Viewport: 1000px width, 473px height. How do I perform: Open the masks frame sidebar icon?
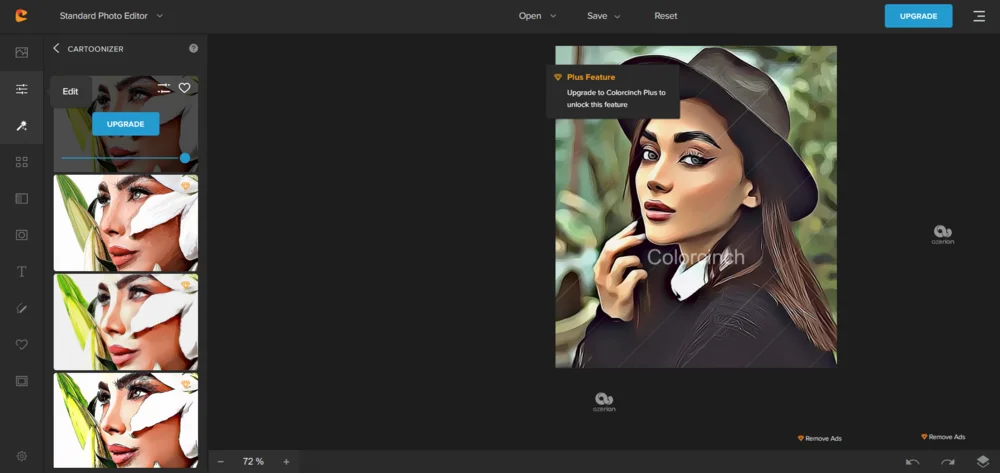point(22,235)
